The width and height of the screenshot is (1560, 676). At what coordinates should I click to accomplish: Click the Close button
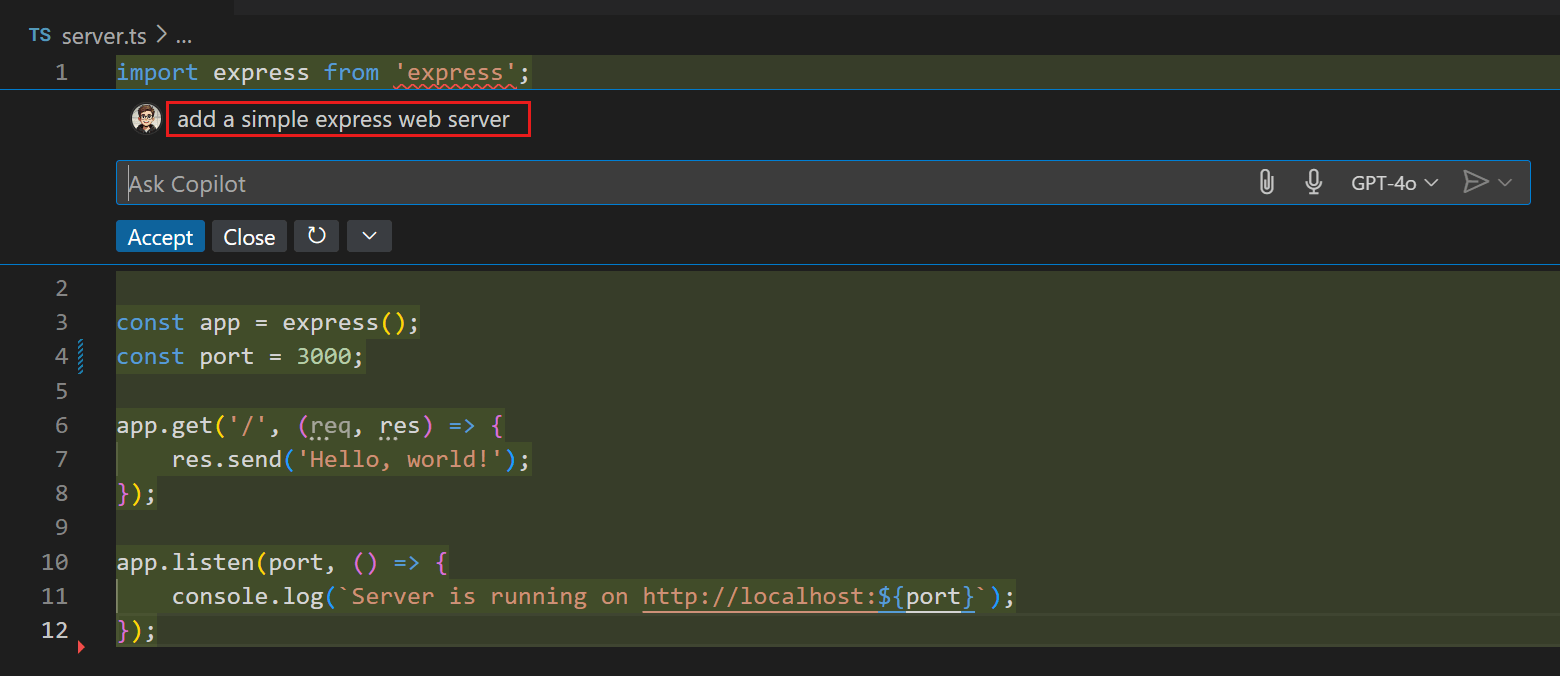point(248,236)
